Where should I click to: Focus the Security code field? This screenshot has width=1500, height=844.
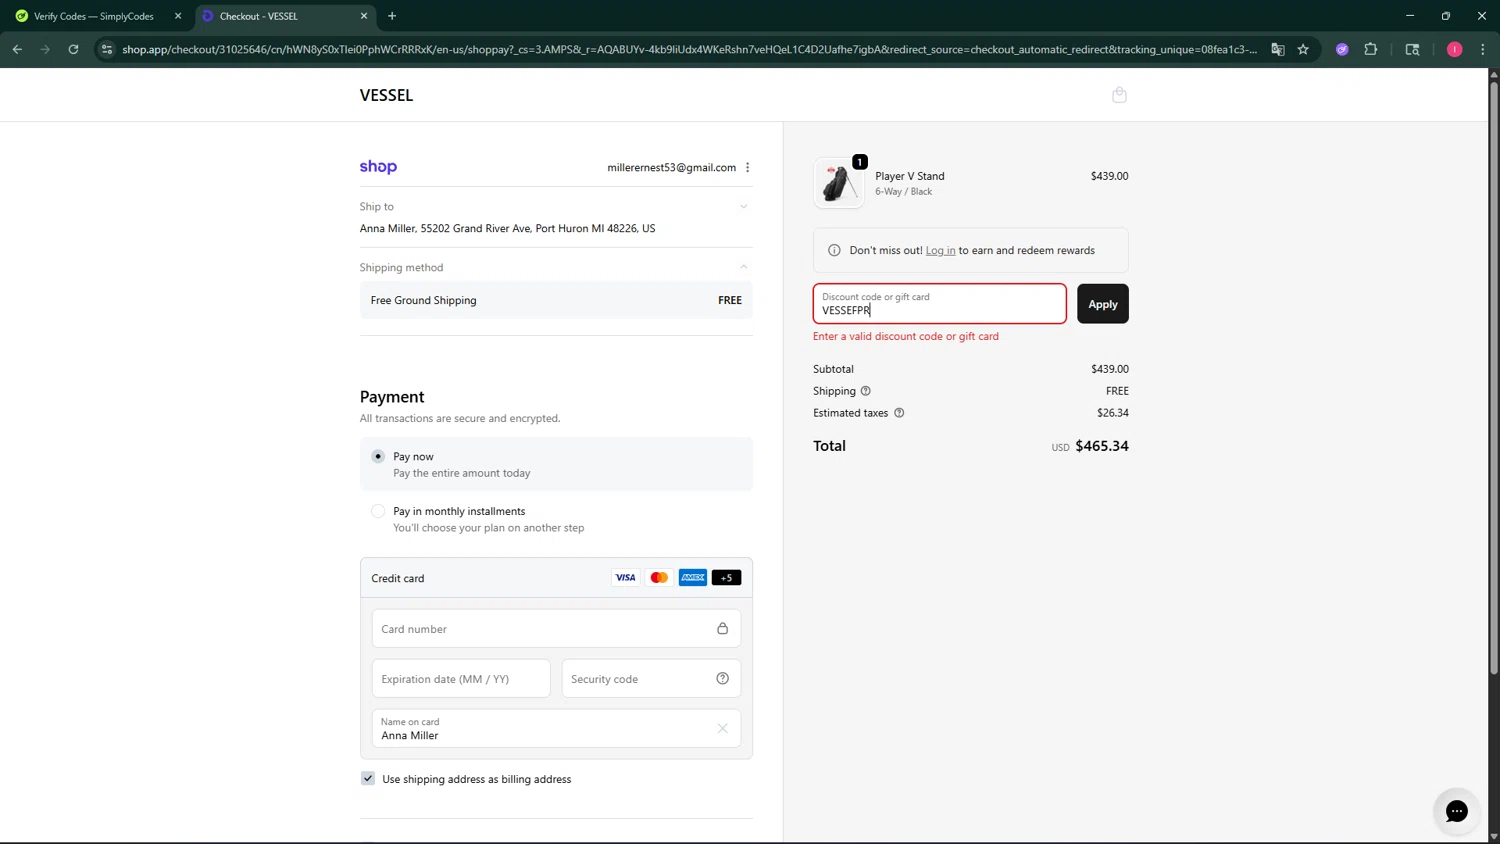pos(651,679)
